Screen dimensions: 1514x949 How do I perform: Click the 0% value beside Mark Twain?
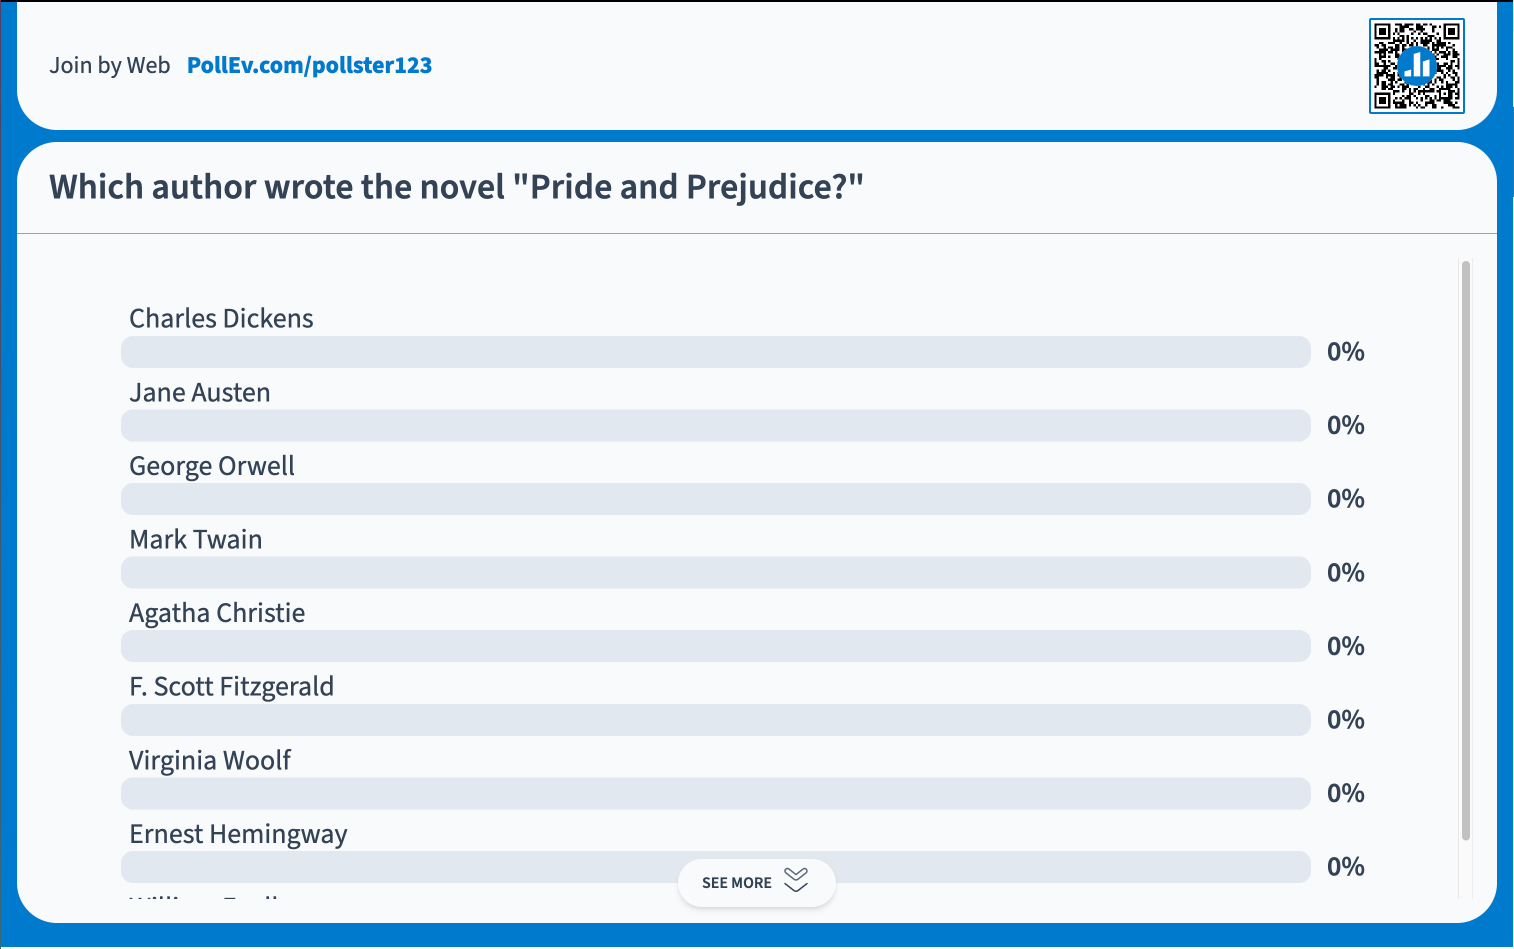tap(1345, 573)
